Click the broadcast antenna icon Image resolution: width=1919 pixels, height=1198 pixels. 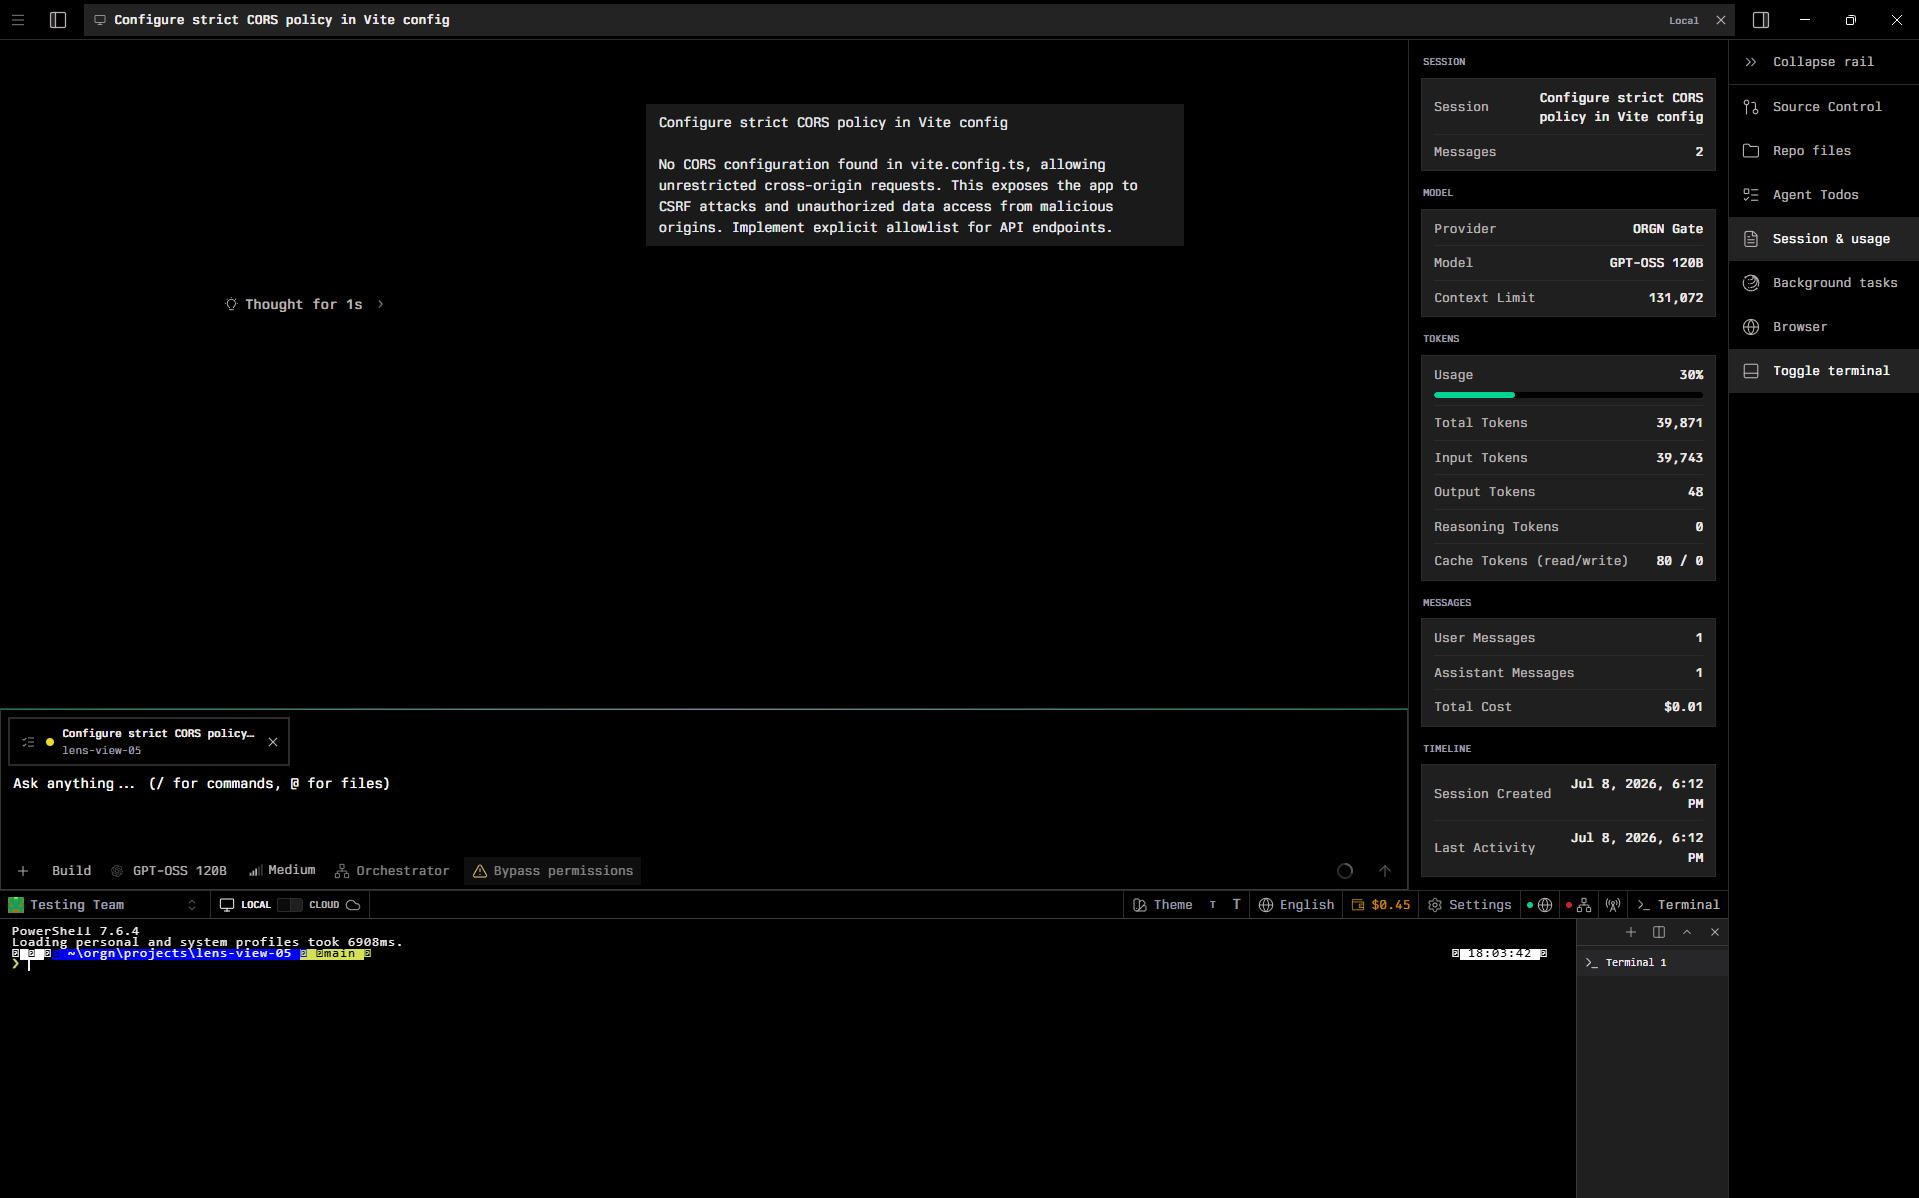point(1613,905)
